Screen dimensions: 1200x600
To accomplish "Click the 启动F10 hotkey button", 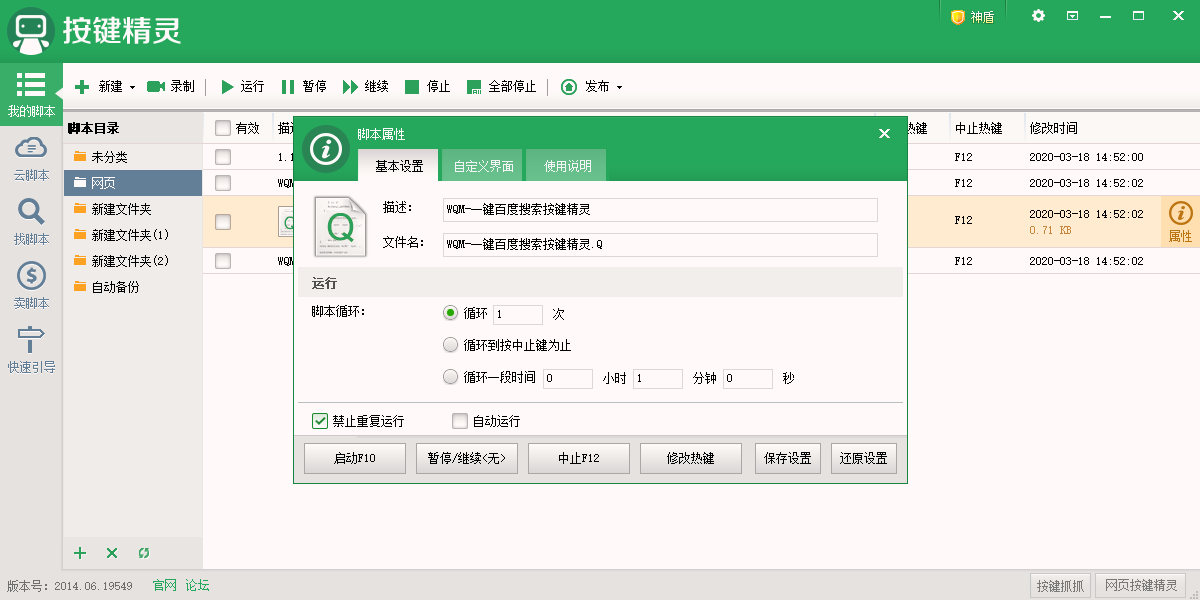I will click(x=355, y=458).
